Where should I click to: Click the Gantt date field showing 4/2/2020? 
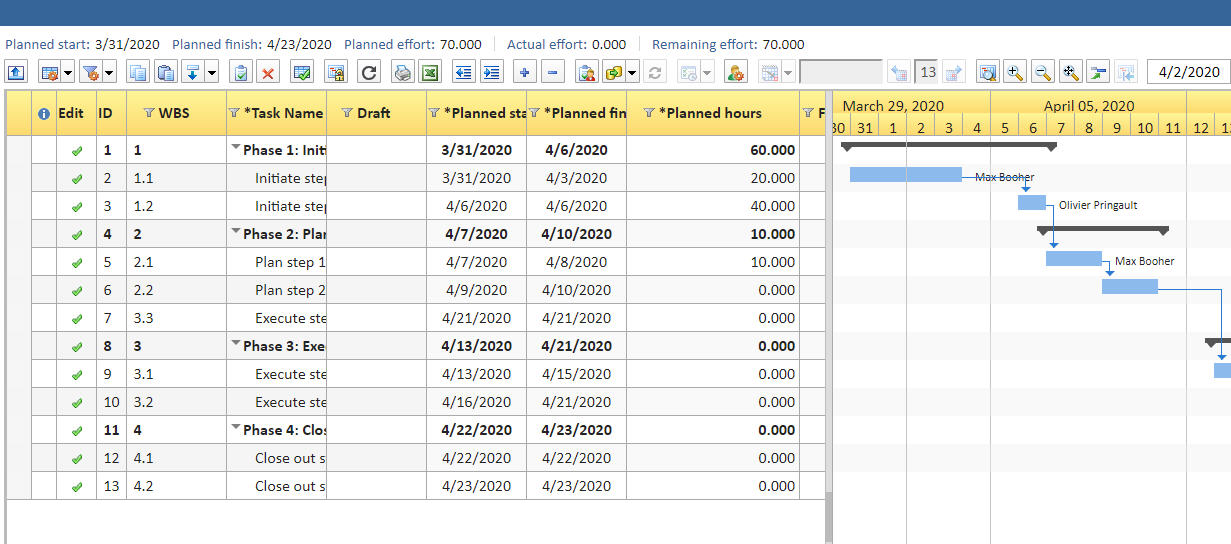(1188, 72)
